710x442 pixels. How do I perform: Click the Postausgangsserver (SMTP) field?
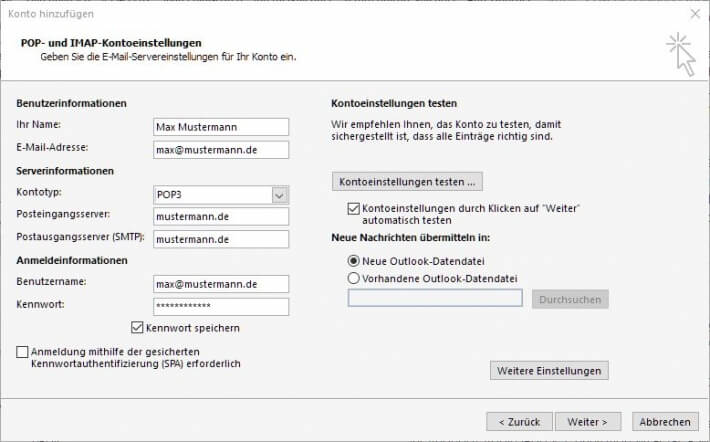(x=221, y=239)
